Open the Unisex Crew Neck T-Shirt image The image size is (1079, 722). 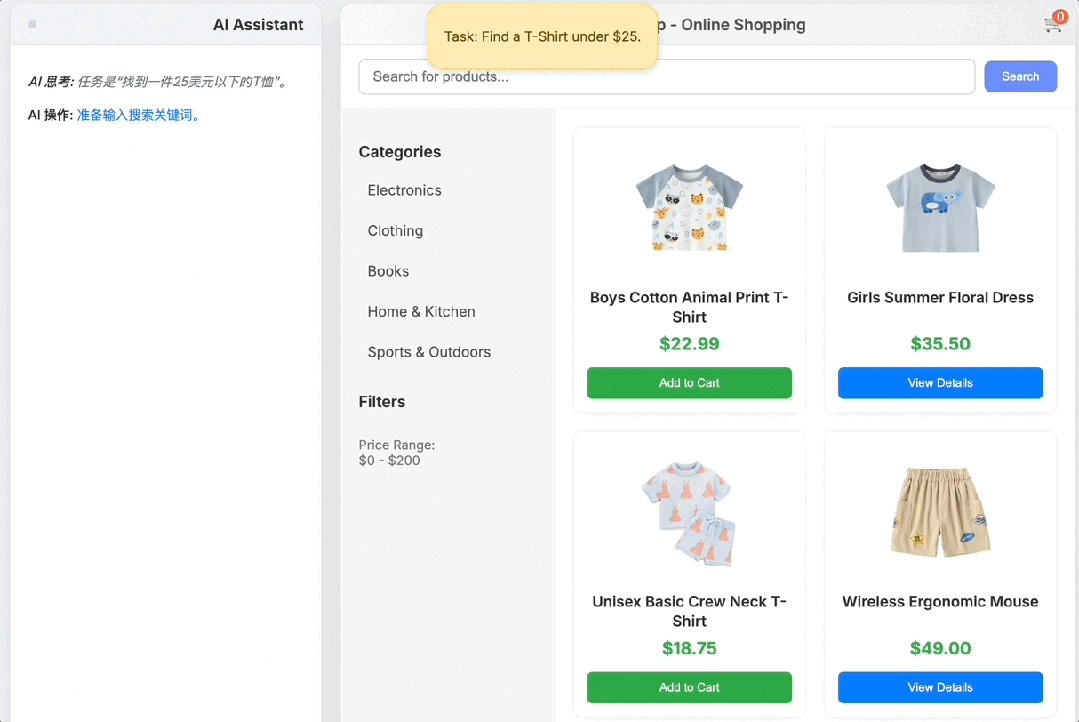(689, 511)
